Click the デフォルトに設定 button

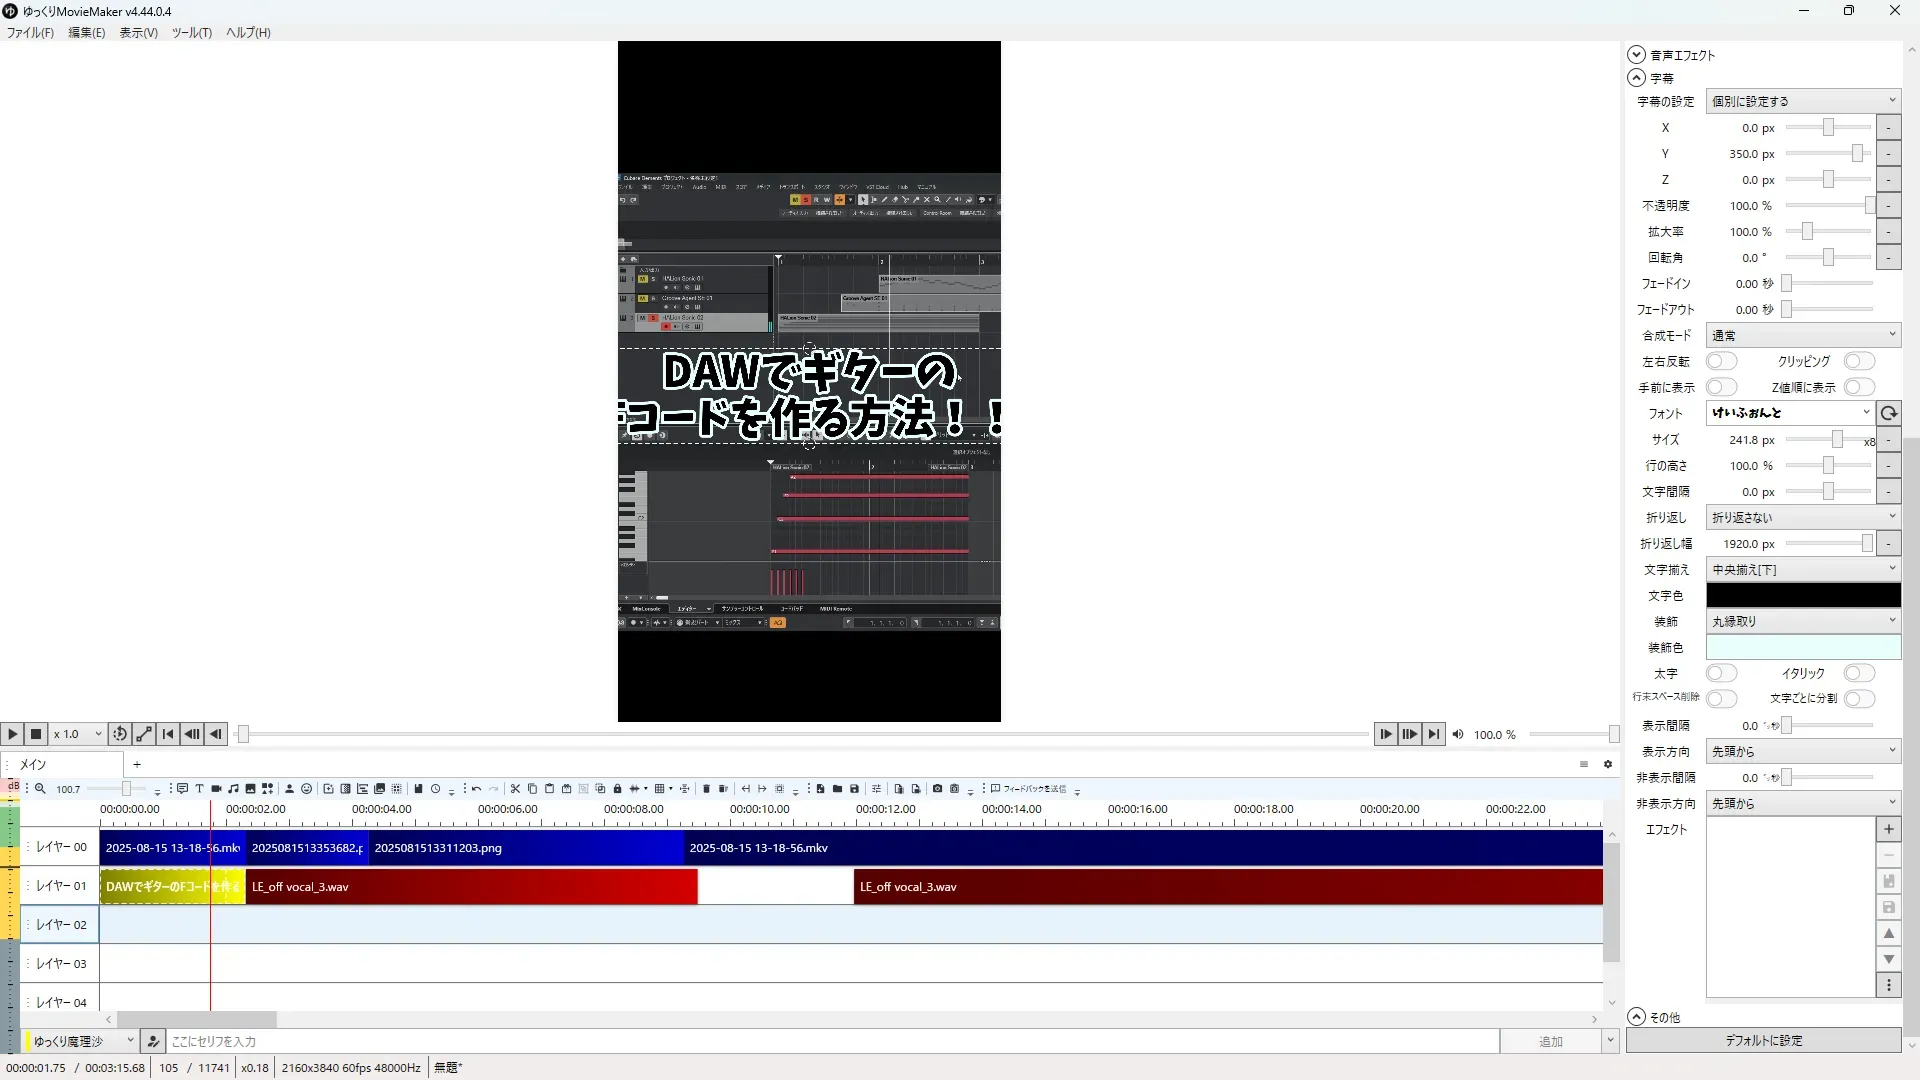[1763, 1040]
